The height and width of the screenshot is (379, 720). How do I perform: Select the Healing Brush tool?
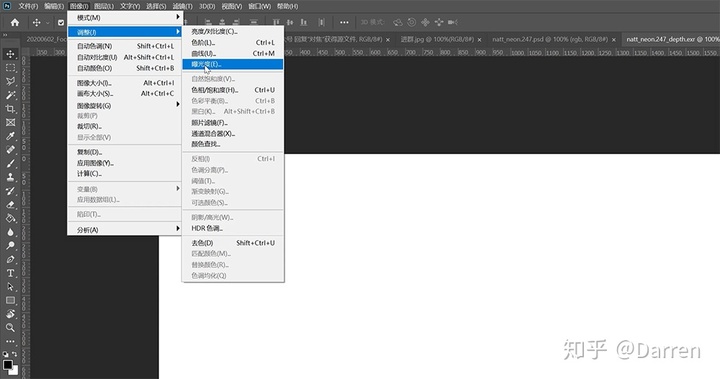(x=10, y=150)
